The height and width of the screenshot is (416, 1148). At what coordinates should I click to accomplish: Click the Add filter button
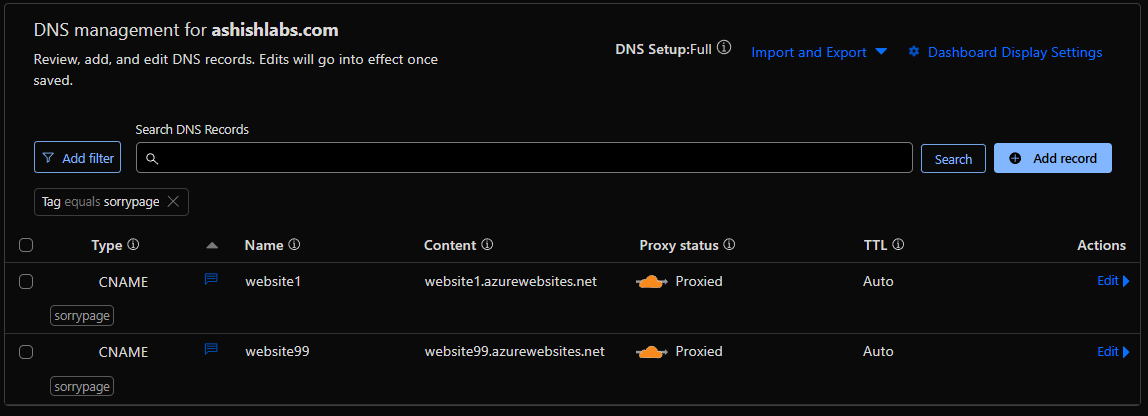[78, 158]
